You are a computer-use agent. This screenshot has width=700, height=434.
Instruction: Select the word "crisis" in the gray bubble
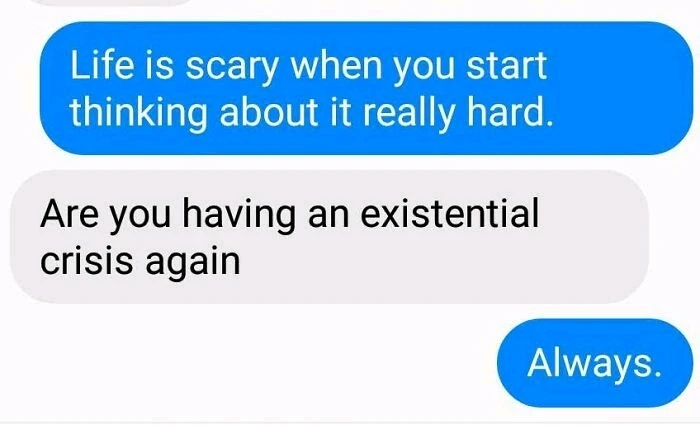click(x=87, y=260)
